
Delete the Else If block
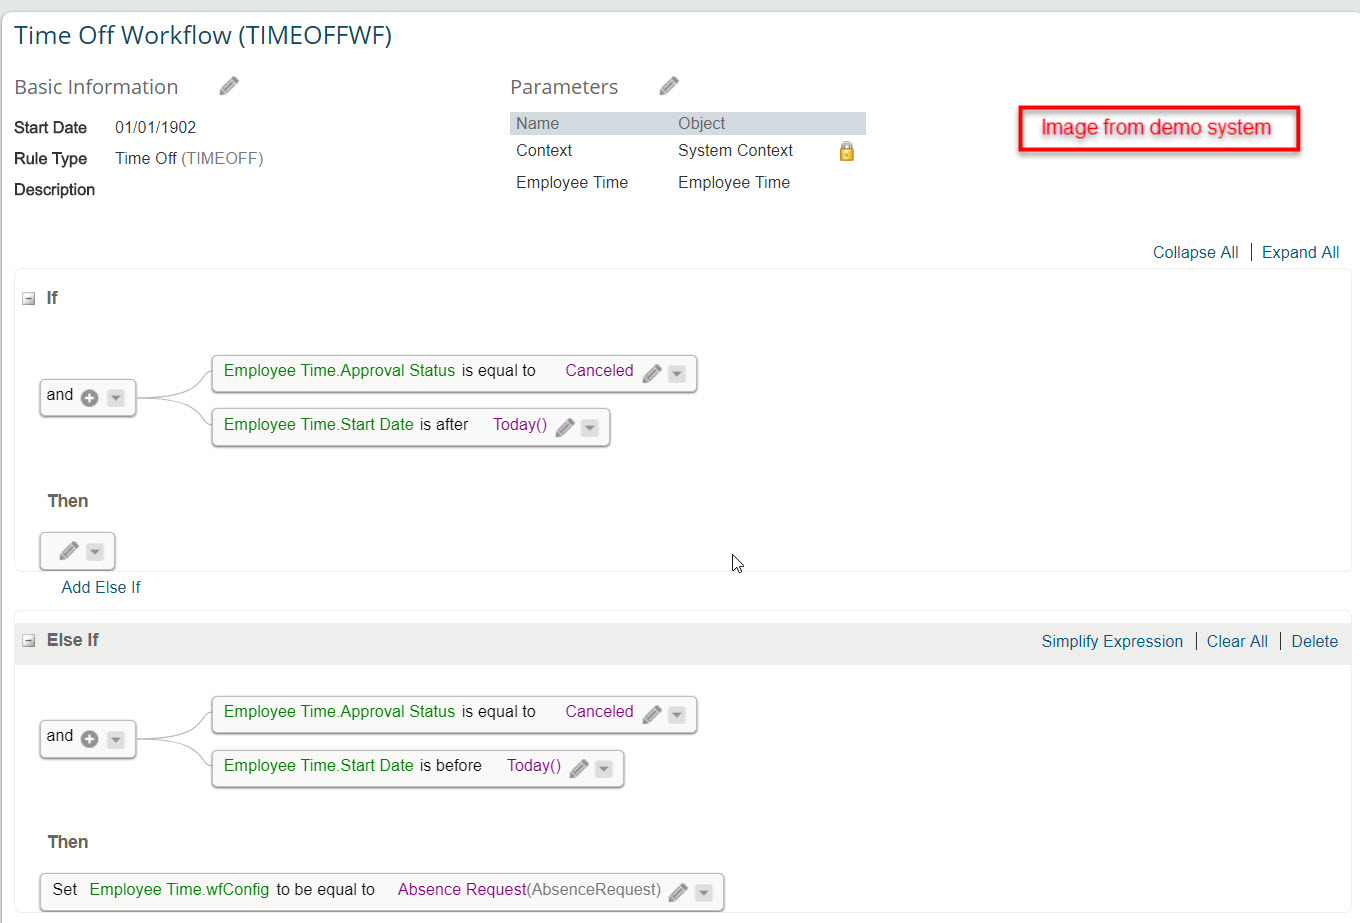point(1314,641)
